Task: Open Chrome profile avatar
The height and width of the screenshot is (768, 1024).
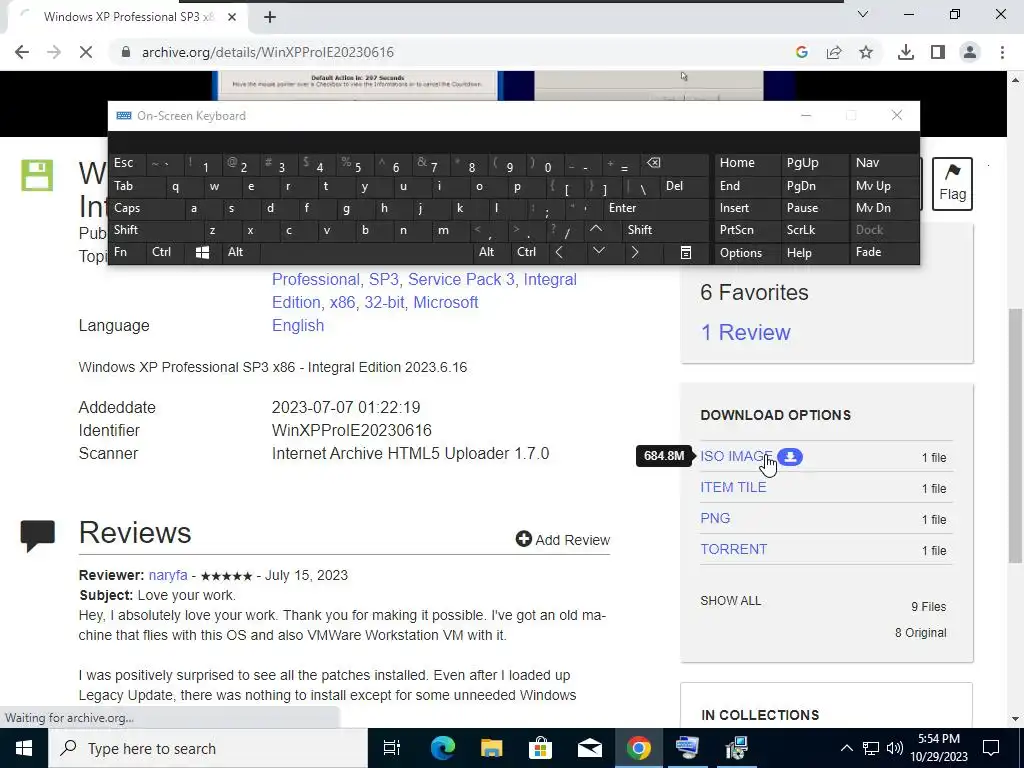Action: [970, 52]
